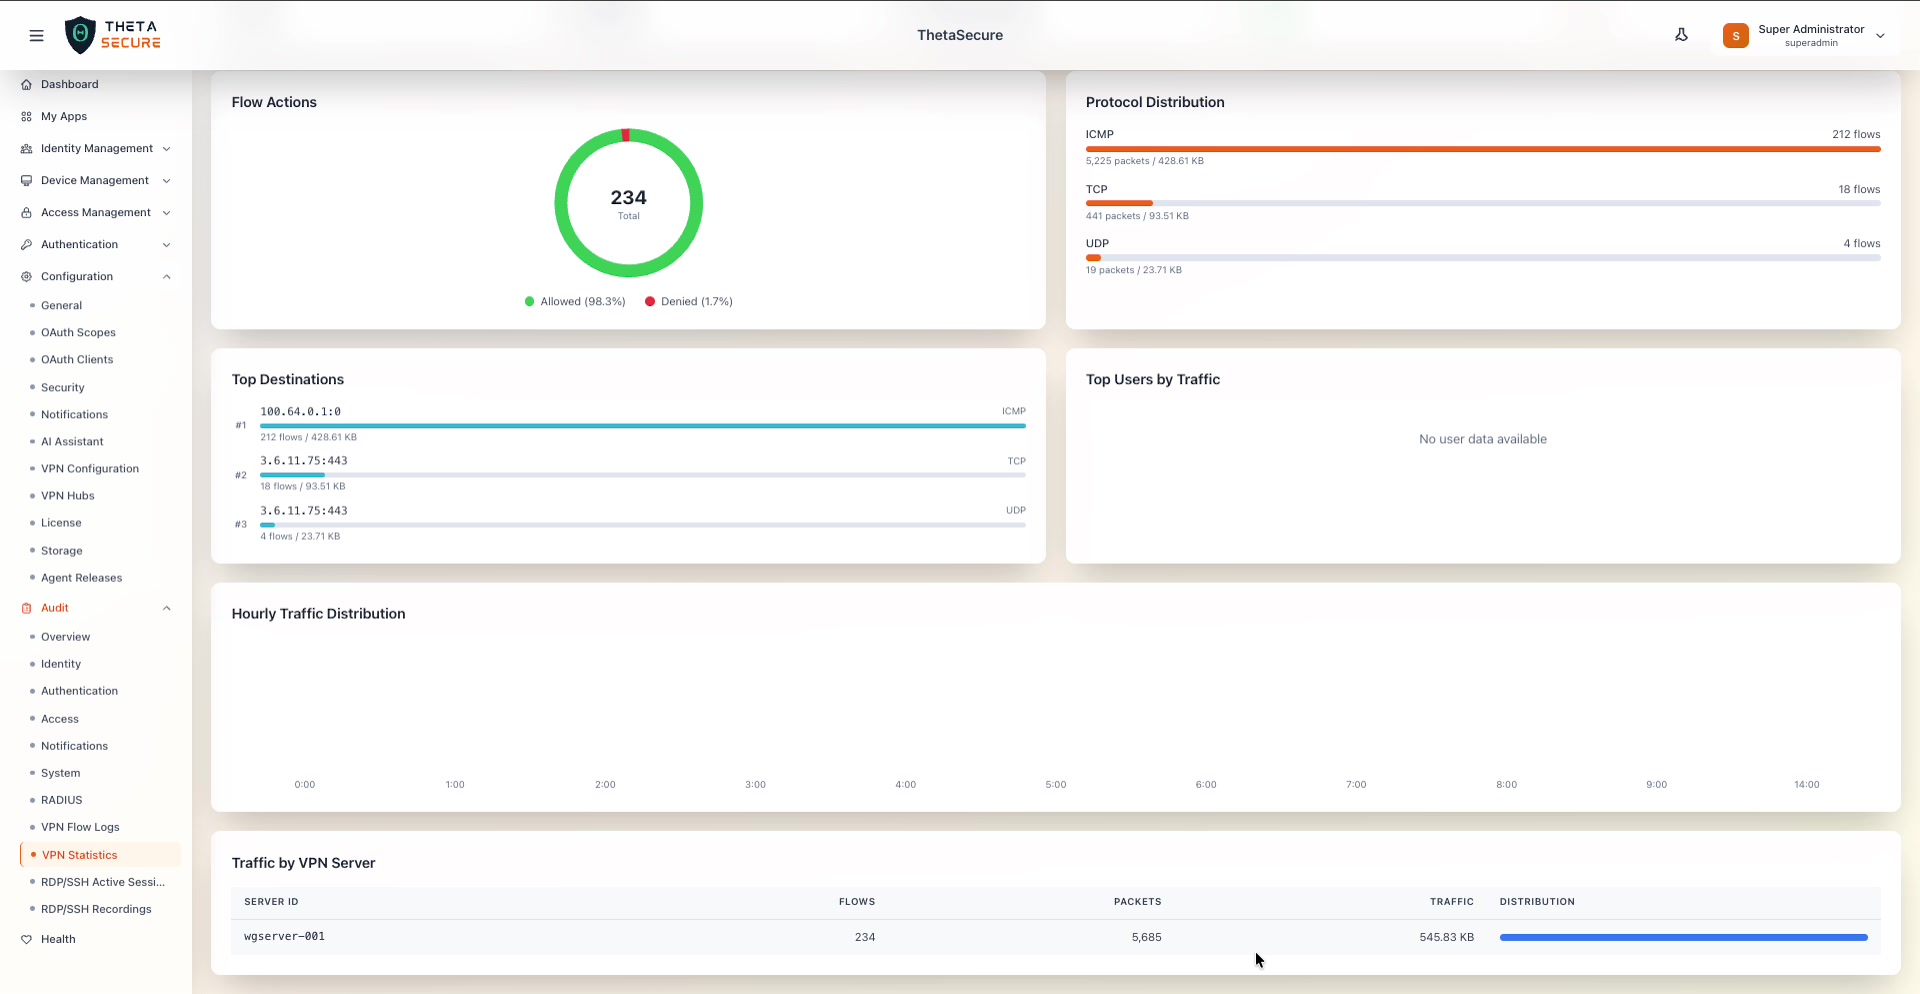Select the Health heart icon in sidebar

[x=25, y=939]
